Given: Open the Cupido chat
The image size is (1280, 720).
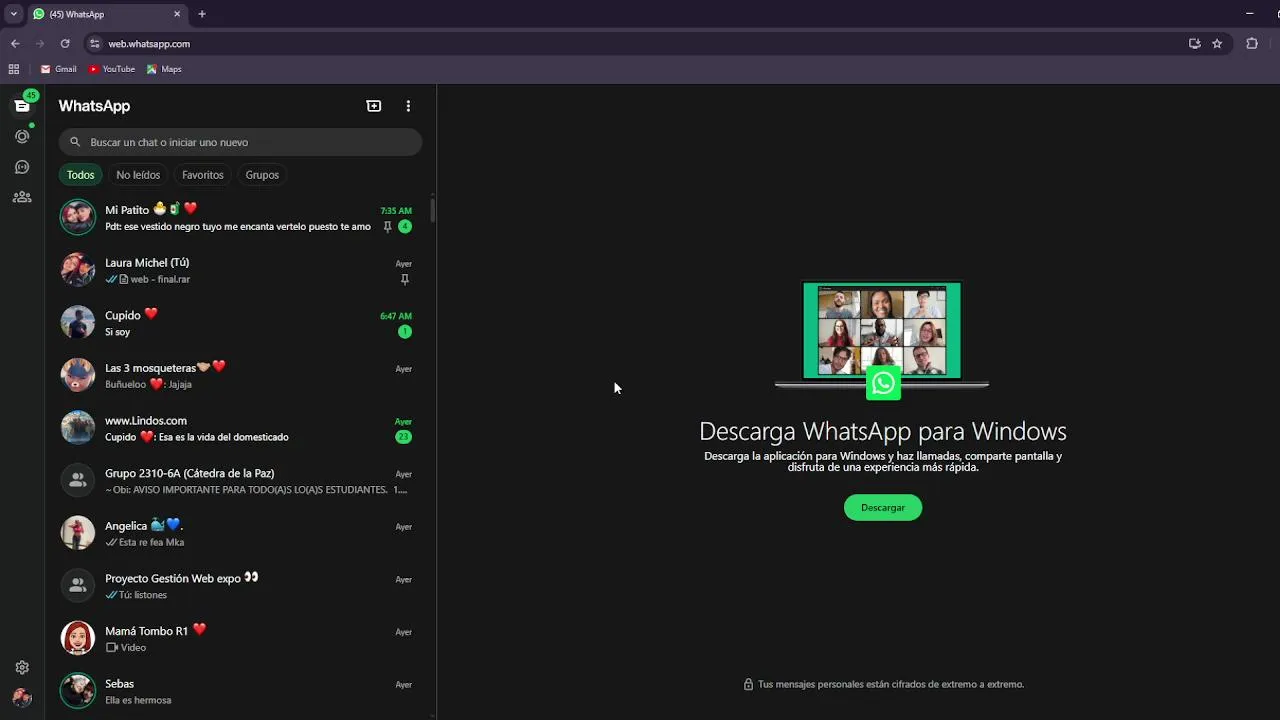Looking at the screenshot, I should 238,322.
